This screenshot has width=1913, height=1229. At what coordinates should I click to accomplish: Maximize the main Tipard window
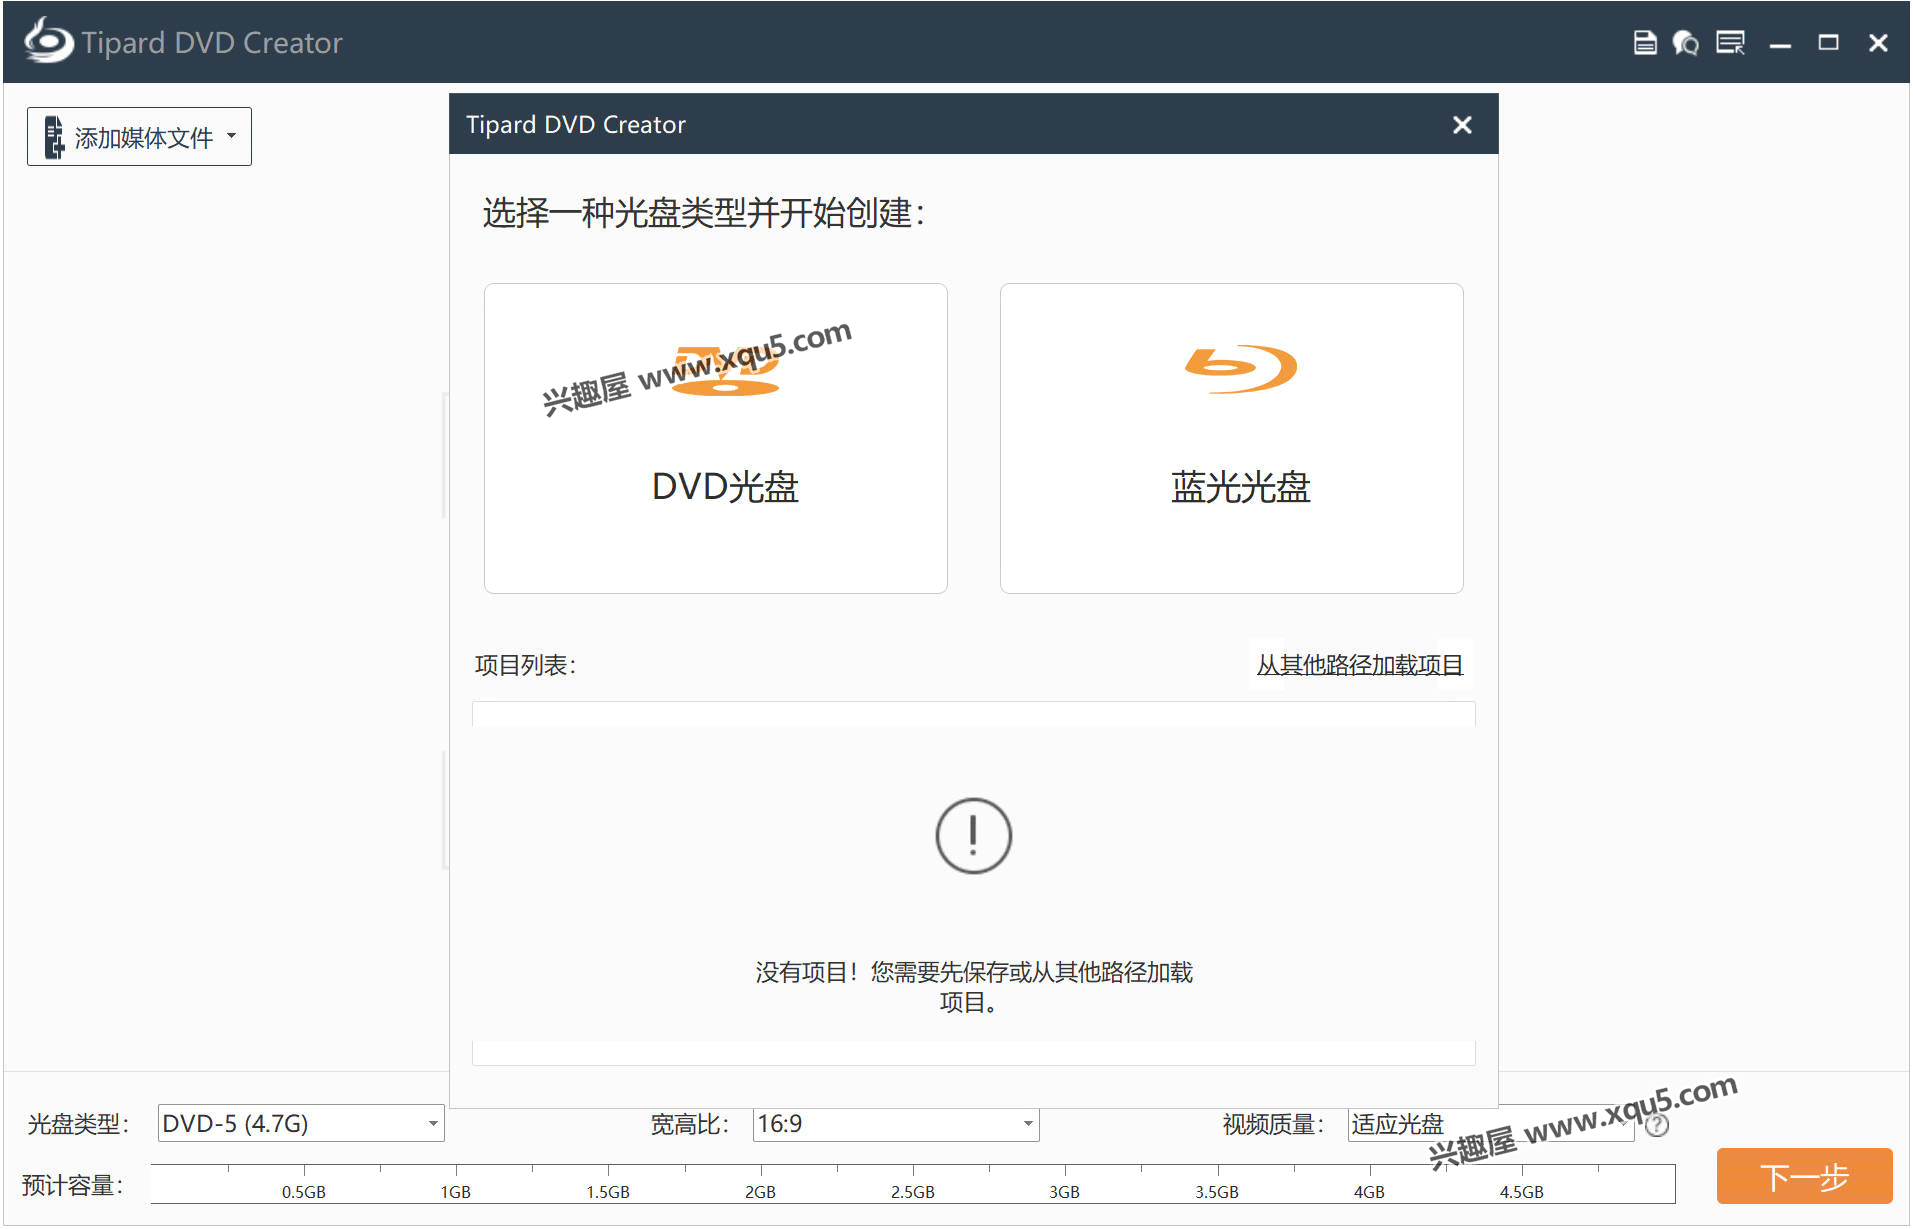point(1828,43)
